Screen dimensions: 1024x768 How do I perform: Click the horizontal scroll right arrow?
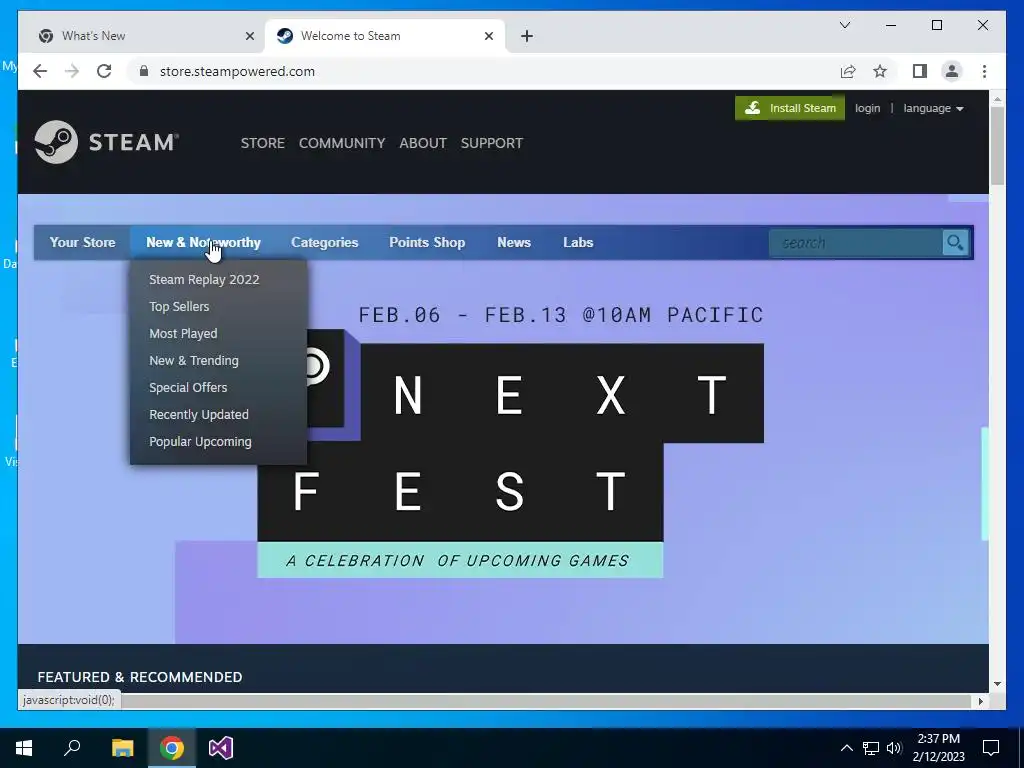[x=980, y=701]
